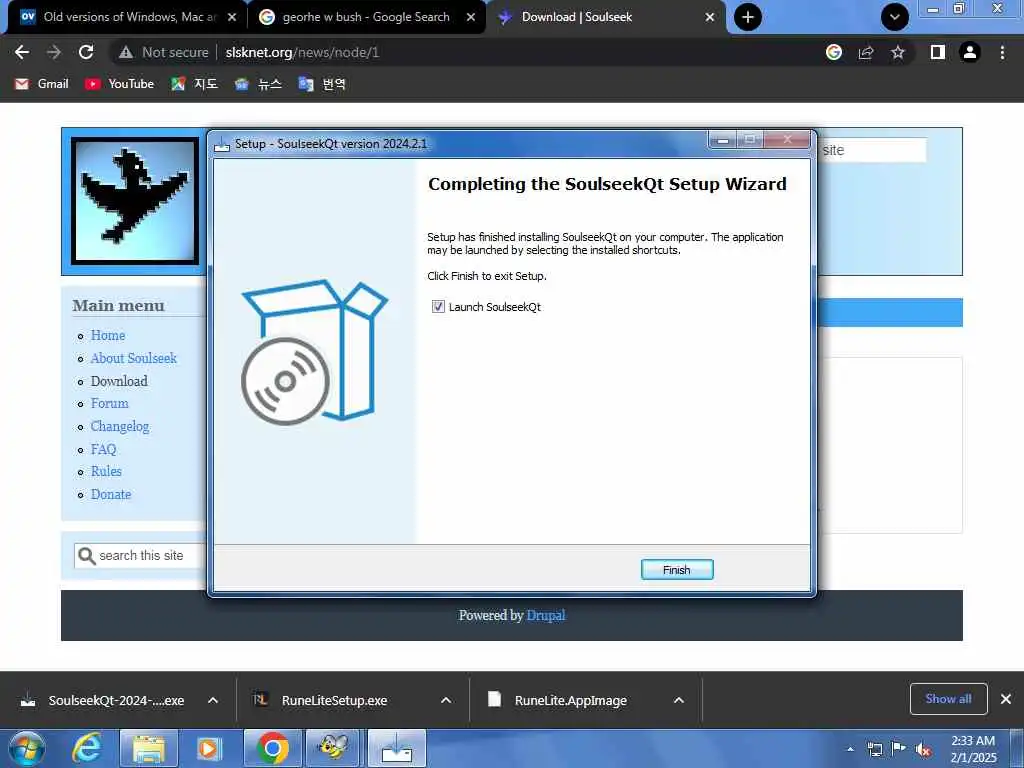1024x768 pixels.
Task: Expand options for SoulseekQt download
Action: (x=213, y=700)
